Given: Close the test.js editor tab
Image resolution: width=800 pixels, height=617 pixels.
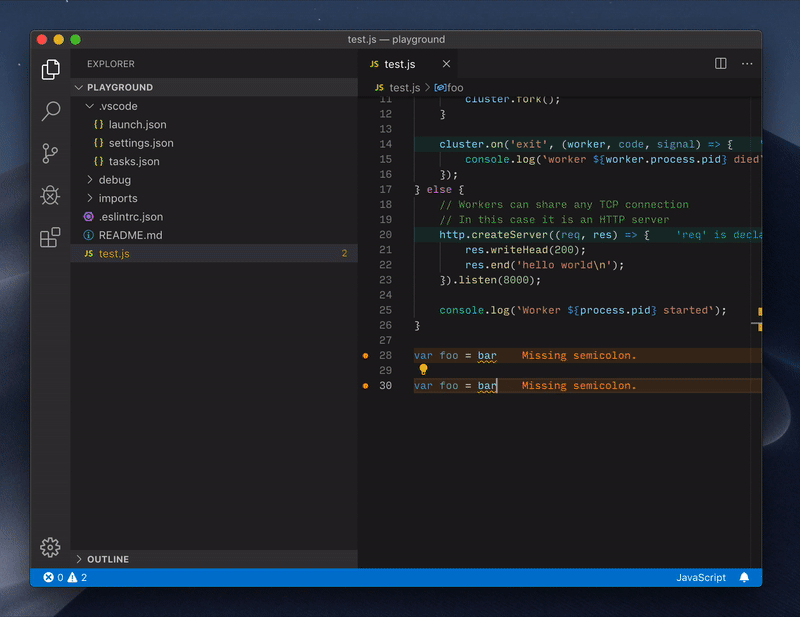Looking at the screenshot, I should [447, 64].
